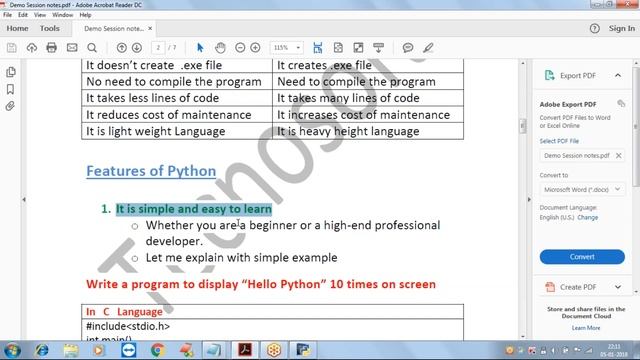Remove selected Demo Session notes.pdf file

(619, 156)
